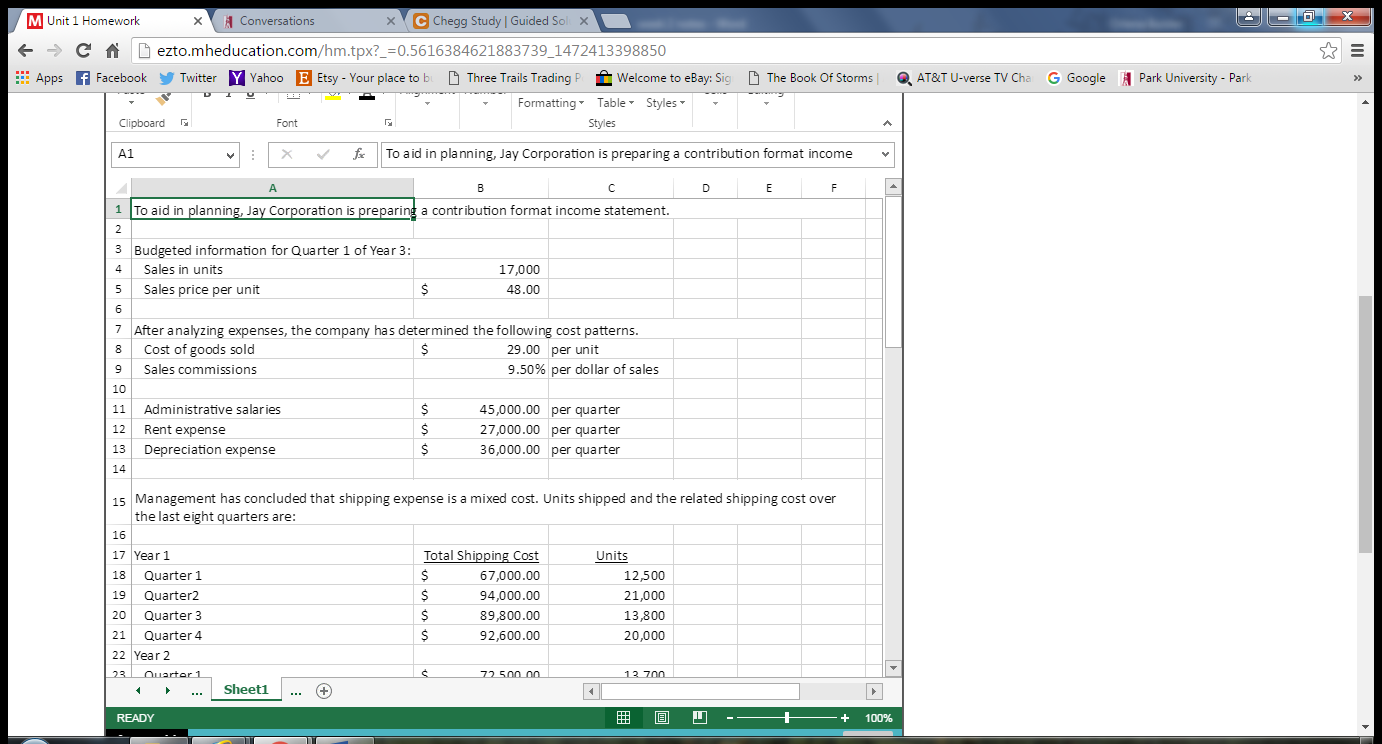Click the formula bar Cancel (X) icon

(287, 154)
